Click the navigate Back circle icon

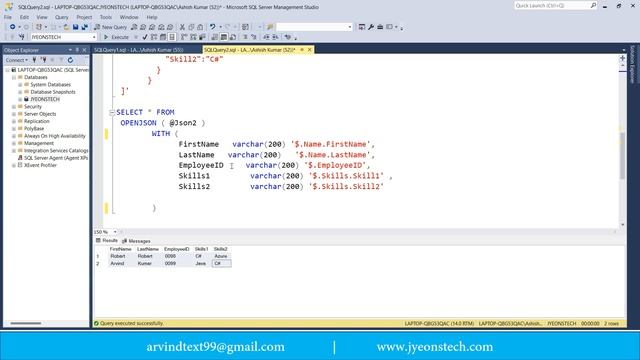[13, 27]
